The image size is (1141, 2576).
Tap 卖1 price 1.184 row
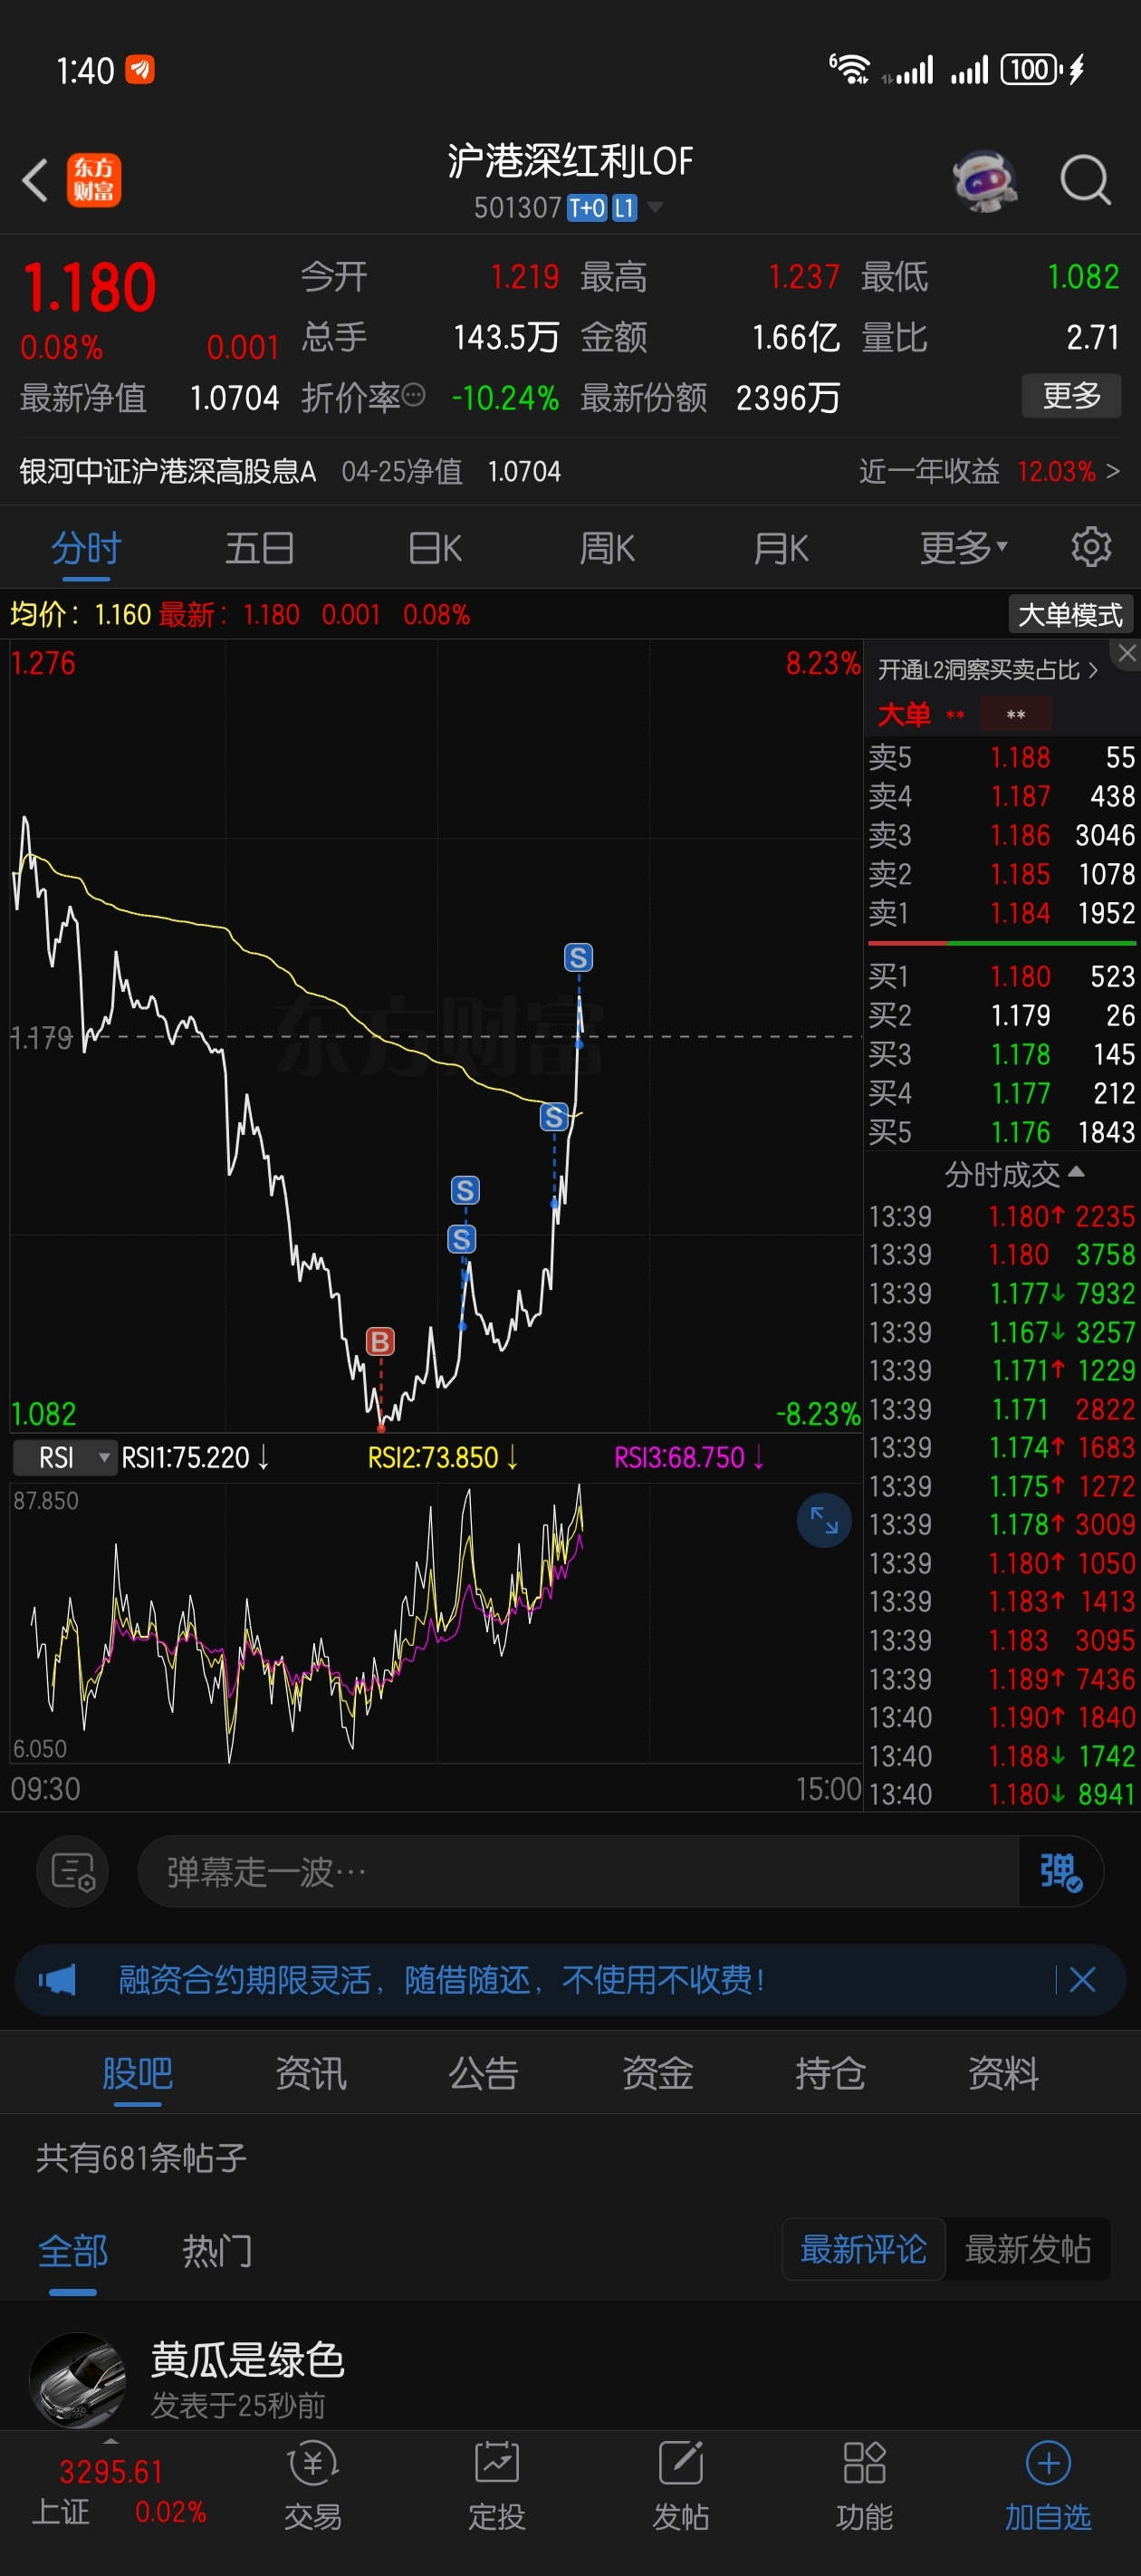point(1001,912)
